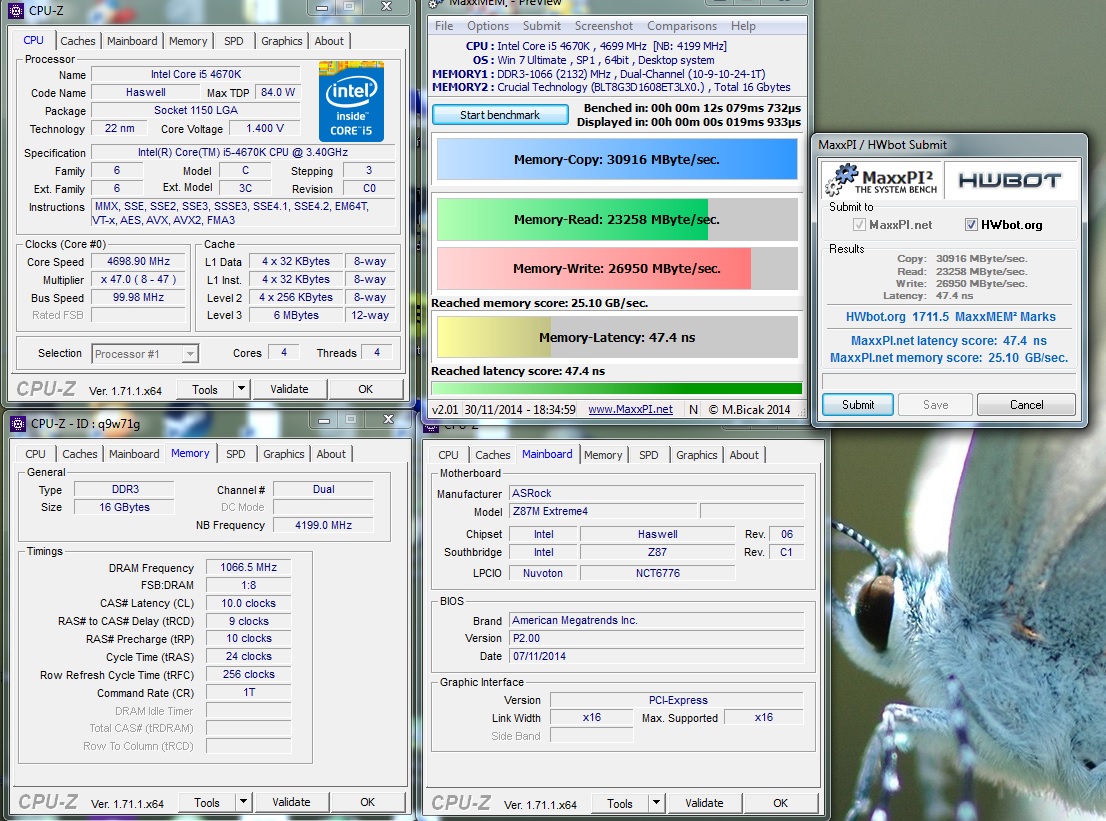Image resolution: width=1106 pixels, height=821 pixels.
Task: Click the DRAM Frequency 1066.5 MHz value
Action: click(x=248, y=567)
